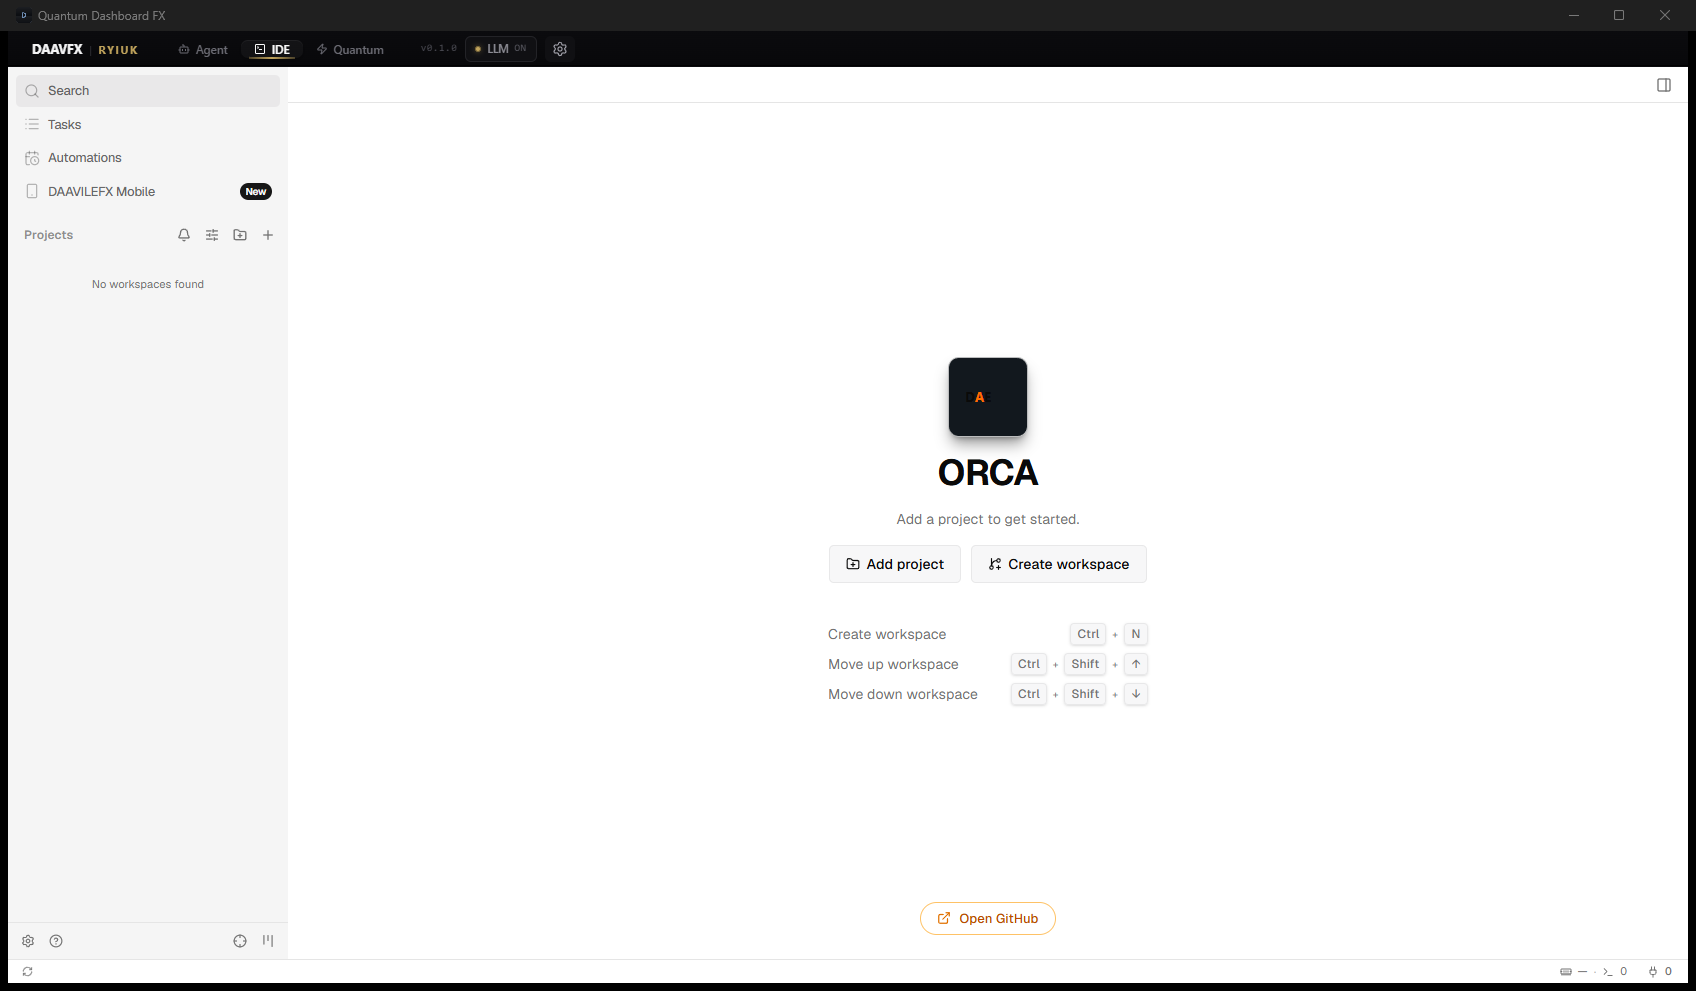Click the Create workspace button
The height and width of the screenshot is (991, 1696).
pyautogui.click(x=1059, y=564)
